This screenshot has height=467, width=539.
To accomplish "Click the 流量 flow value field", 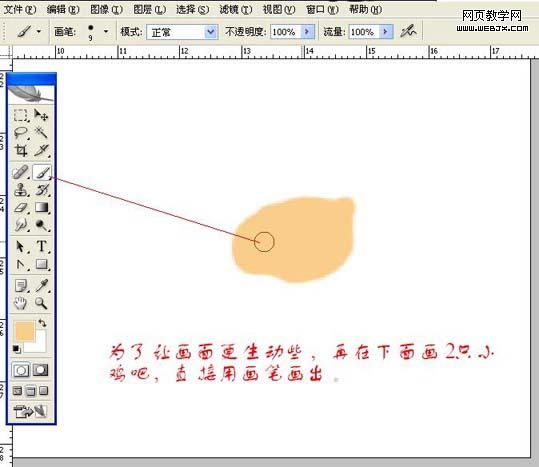I will (365, 32).
